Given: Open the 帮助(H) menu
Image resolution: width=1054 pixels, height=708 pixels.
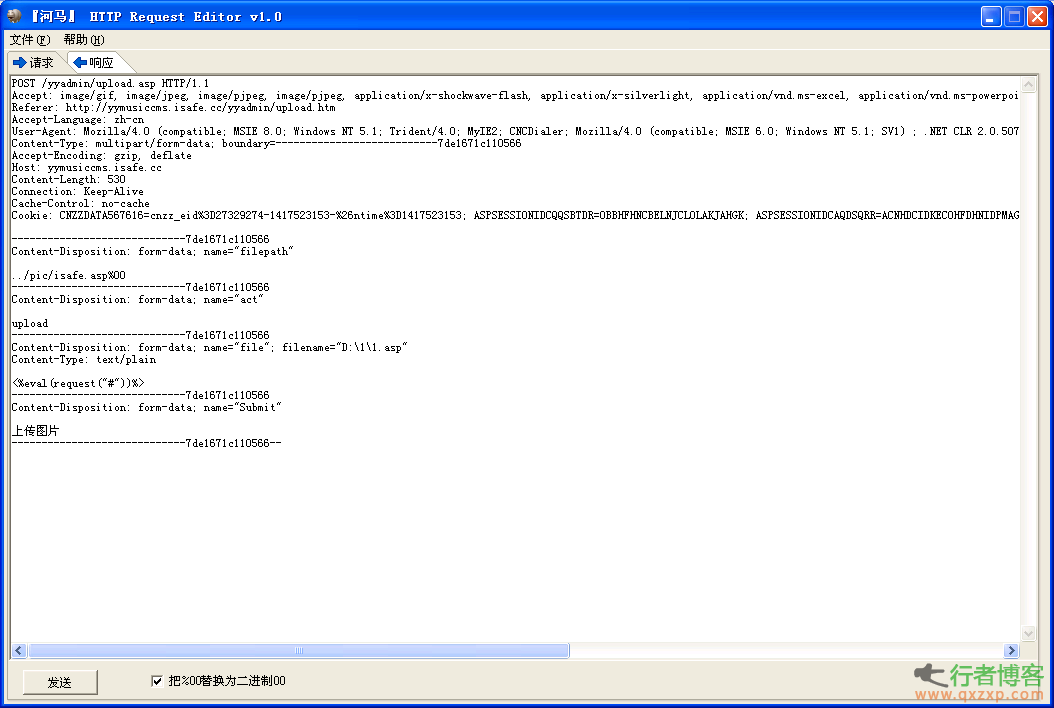Looking at the screenshot, I should 84,40.
